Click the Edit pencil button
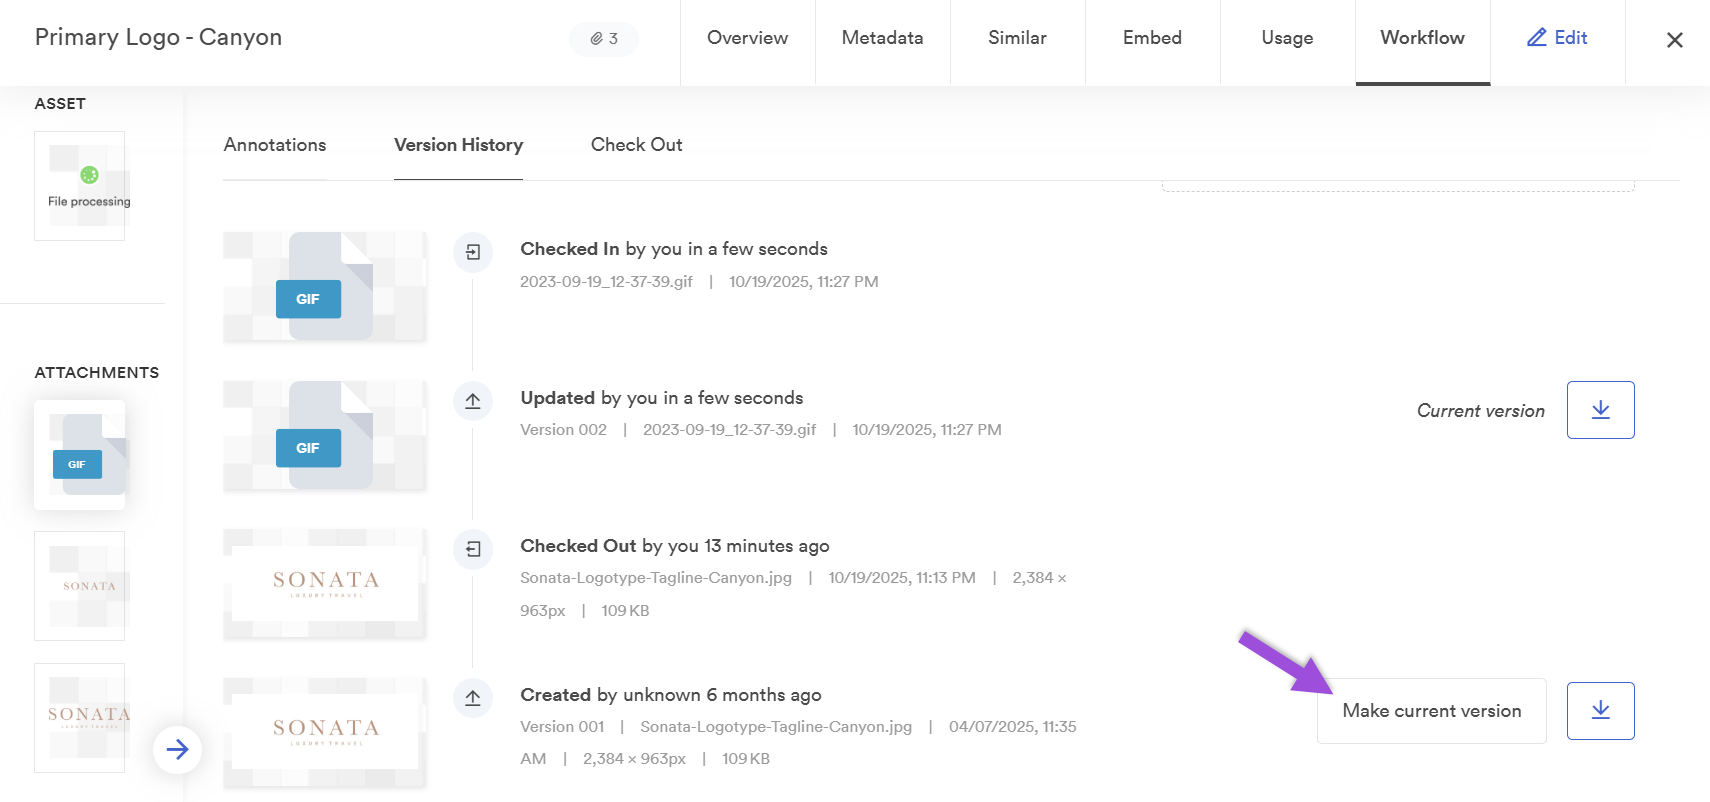 [x=1557, y=38]
